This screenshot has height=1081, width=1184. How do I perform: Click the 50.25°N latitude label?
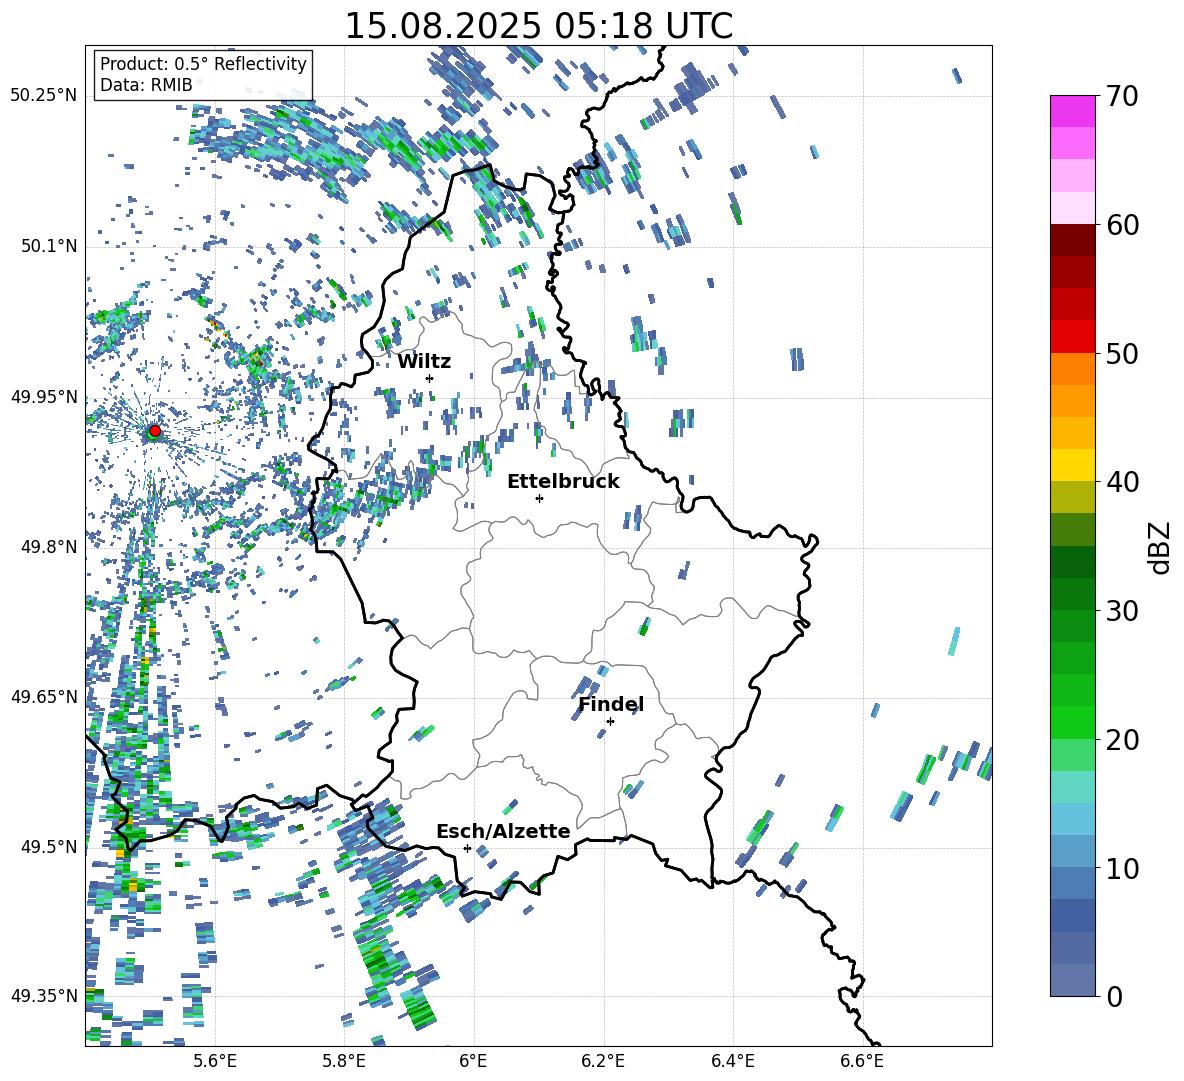[44, 96]
